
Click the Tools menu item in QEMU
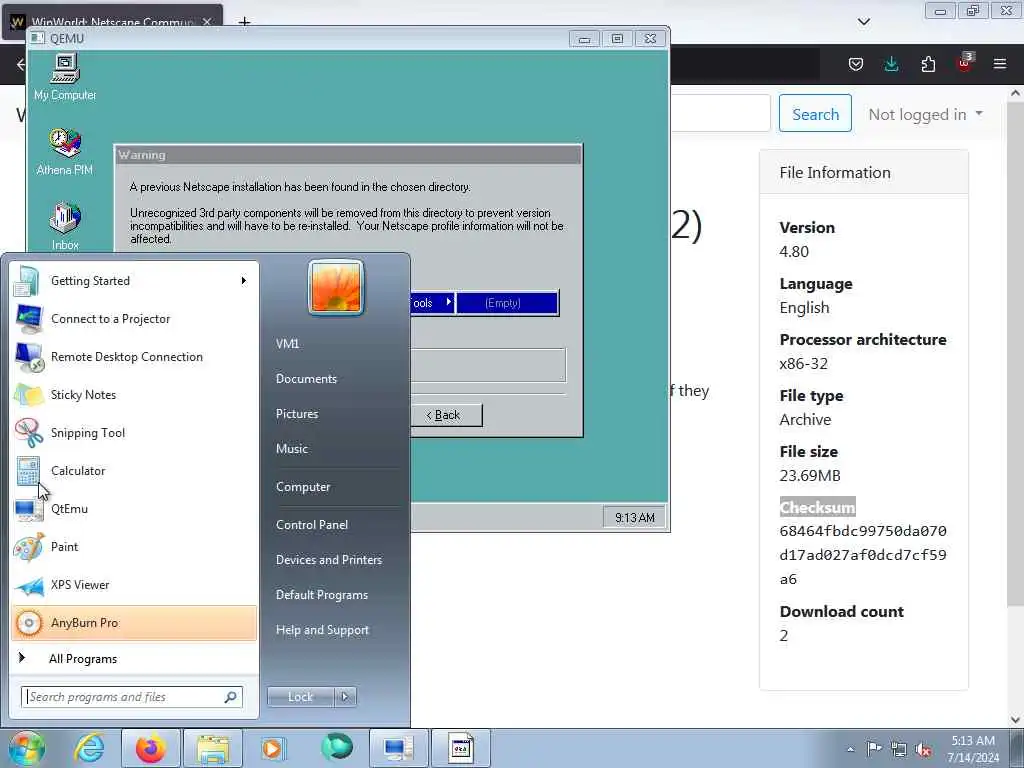coord(432,303)
